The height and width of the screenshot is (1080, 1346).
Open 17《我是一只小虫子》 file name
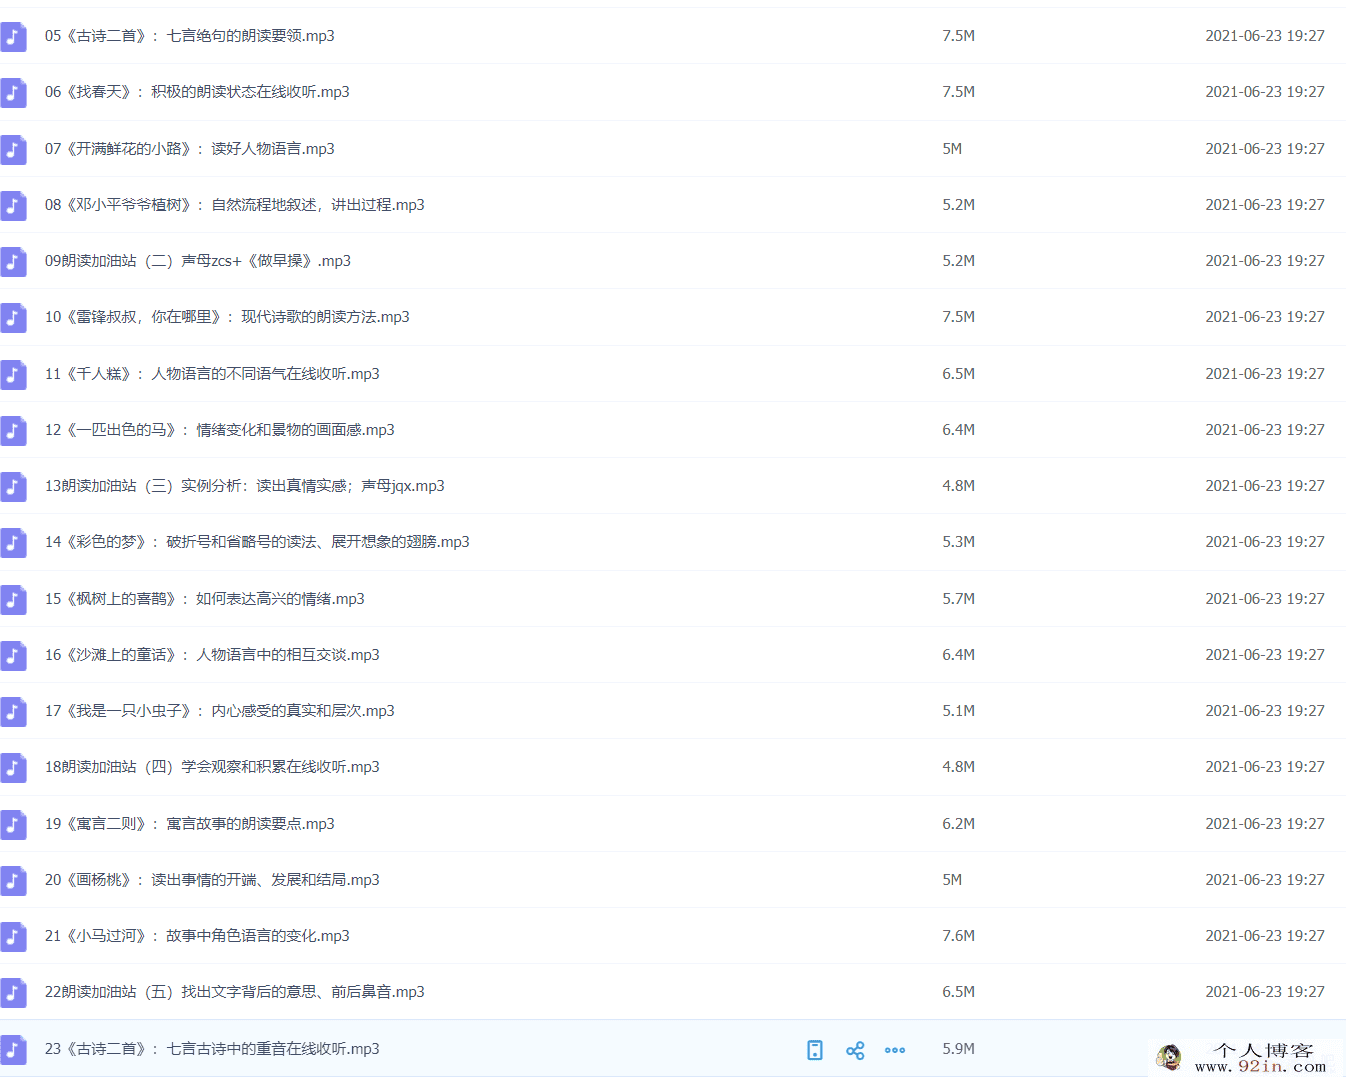[x=220, y=711]
